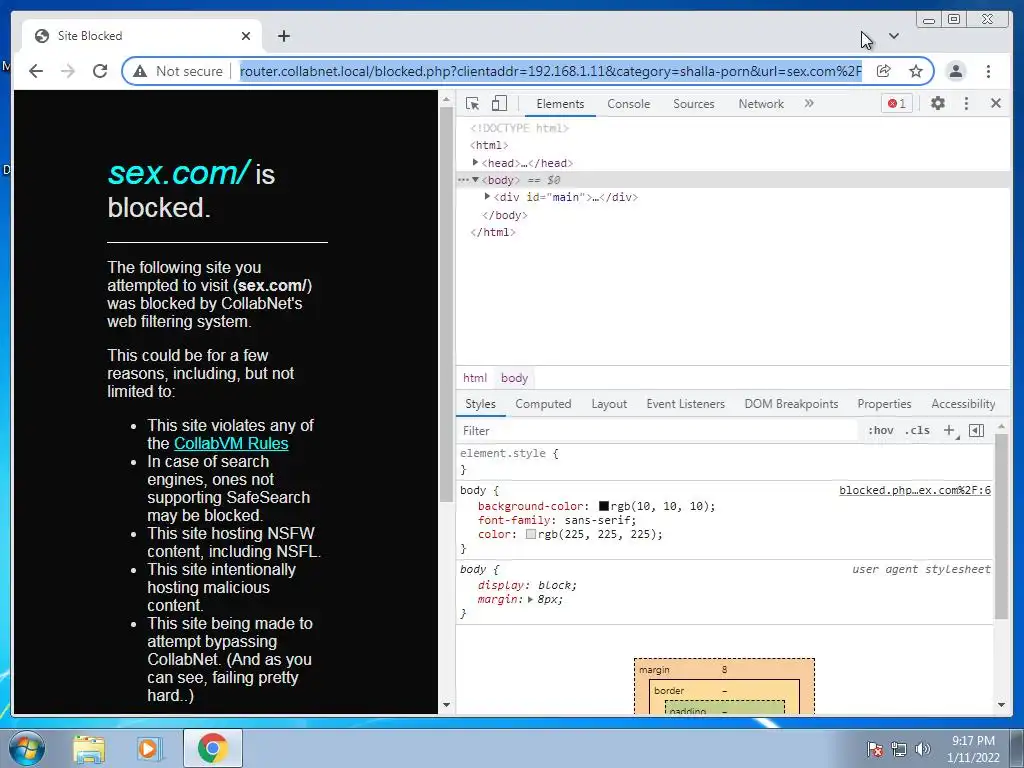This screenshot has width=1024, height=768.
Task: Open the volume speaker tray icon
Action: click(923, 749)
